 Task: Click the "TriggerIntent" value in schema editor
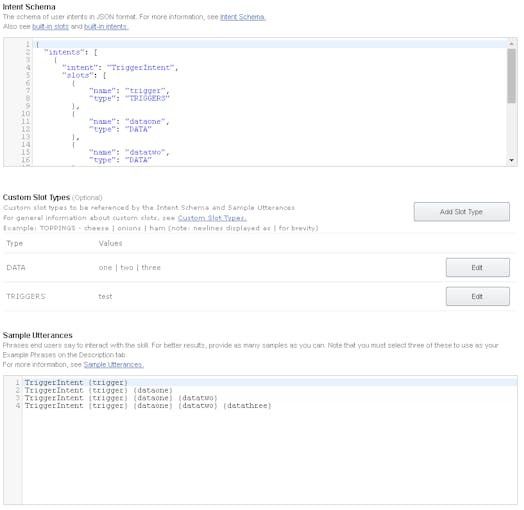[141, 68]
